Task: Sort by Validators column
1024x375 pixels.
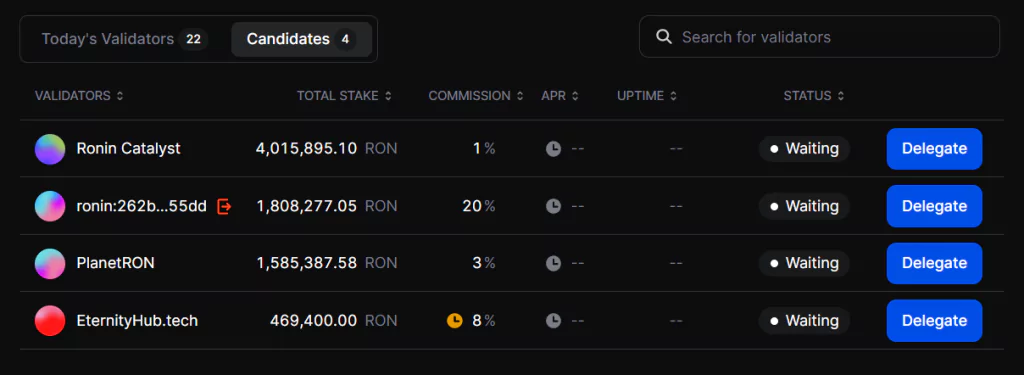Action: pyautogui.click(x=79, y=96)
